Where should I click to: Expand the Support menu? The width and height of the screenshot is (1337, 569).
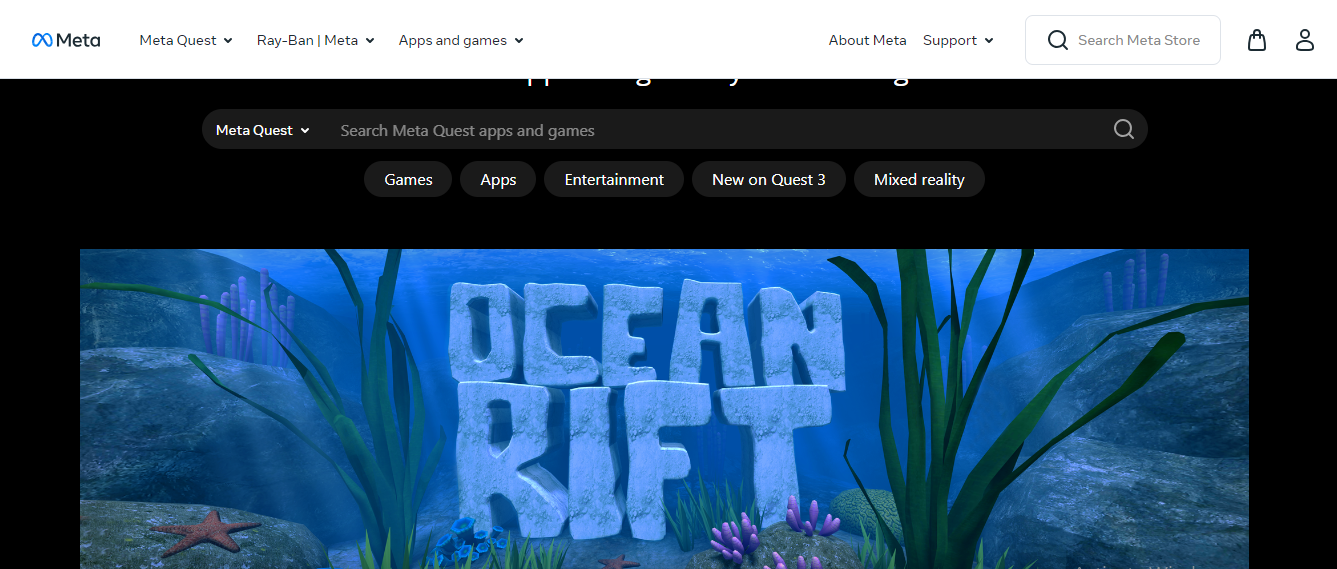click(x=958, y=40)
